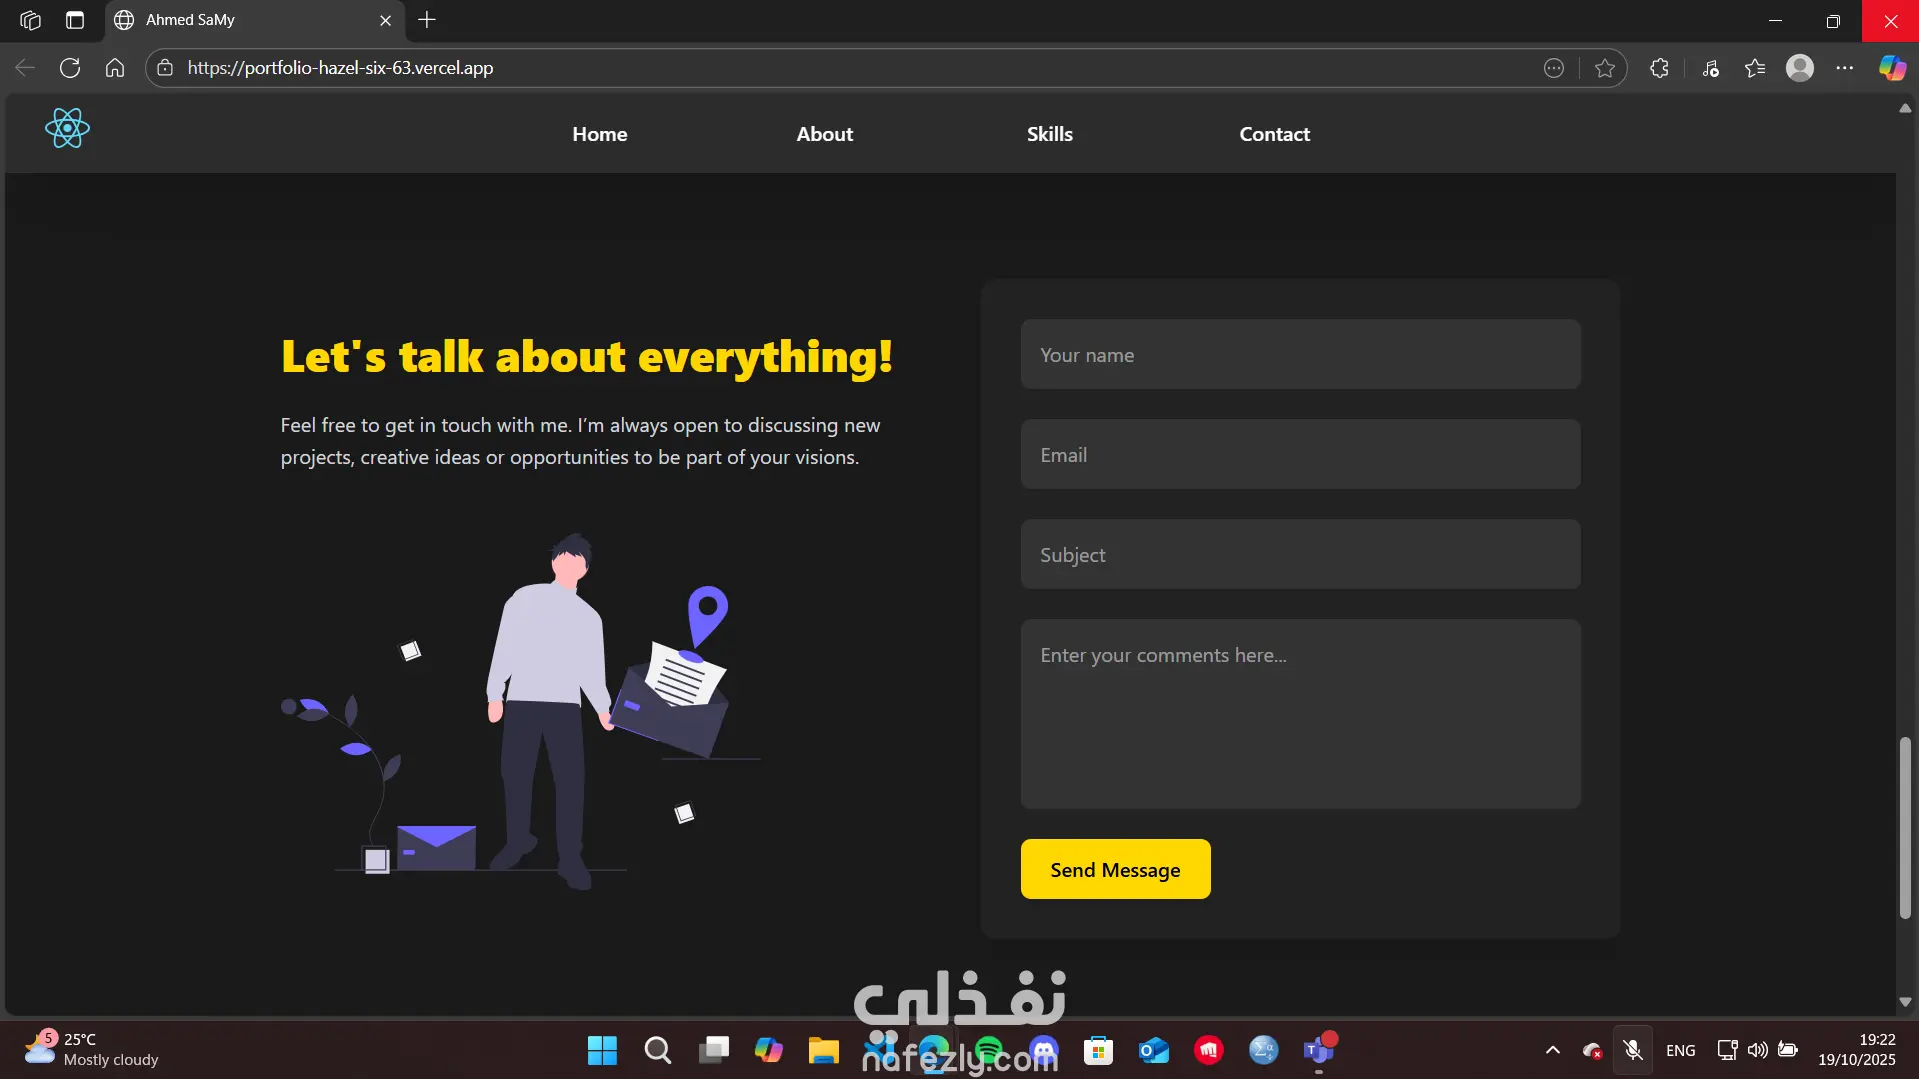Open Settings and more ellipsis menu
Screen dimensions: 1919x1079
point(1845,68)
